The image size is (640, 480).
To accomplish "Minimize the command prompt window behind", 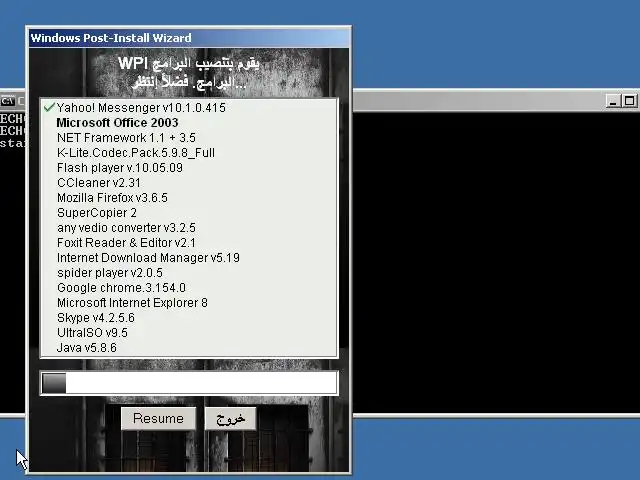I will (613, 100).
